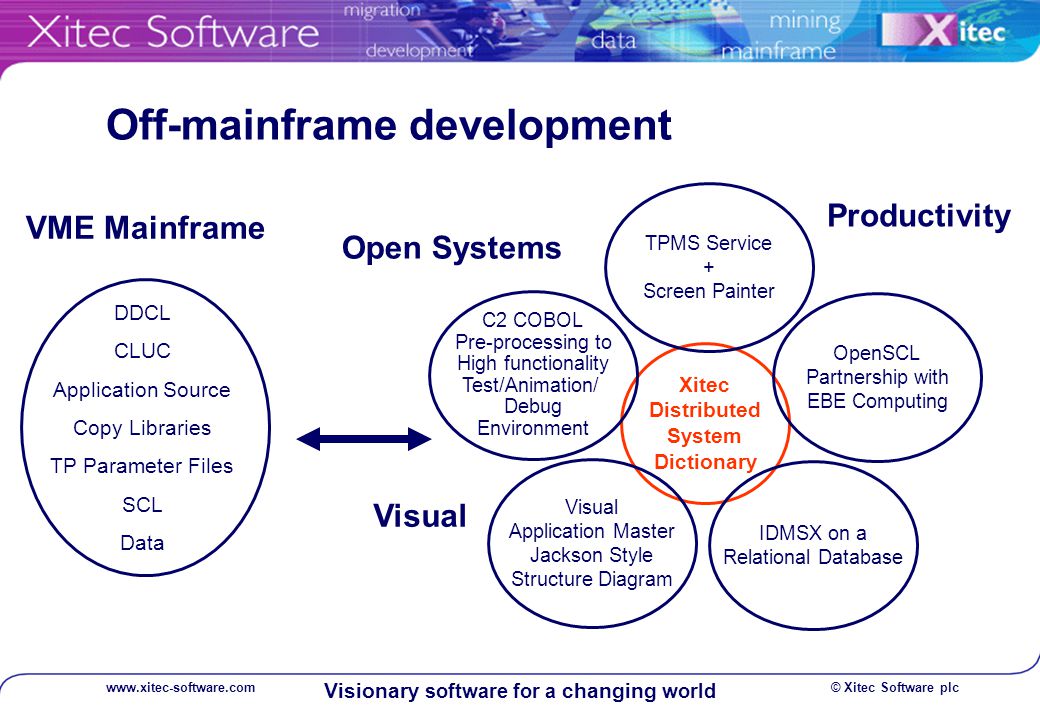Click the 'data' word in the banner

coord(614,41)
